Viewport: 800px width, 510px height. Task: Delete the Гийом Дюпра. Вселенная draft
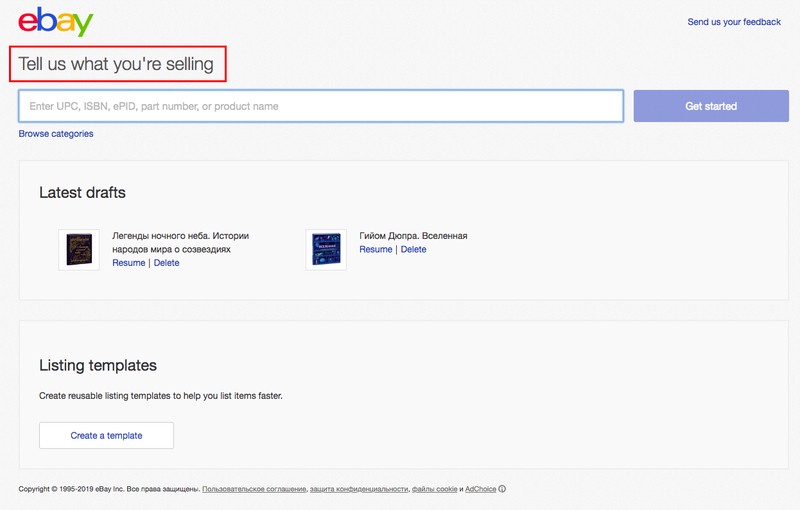[x=413, y=249]
